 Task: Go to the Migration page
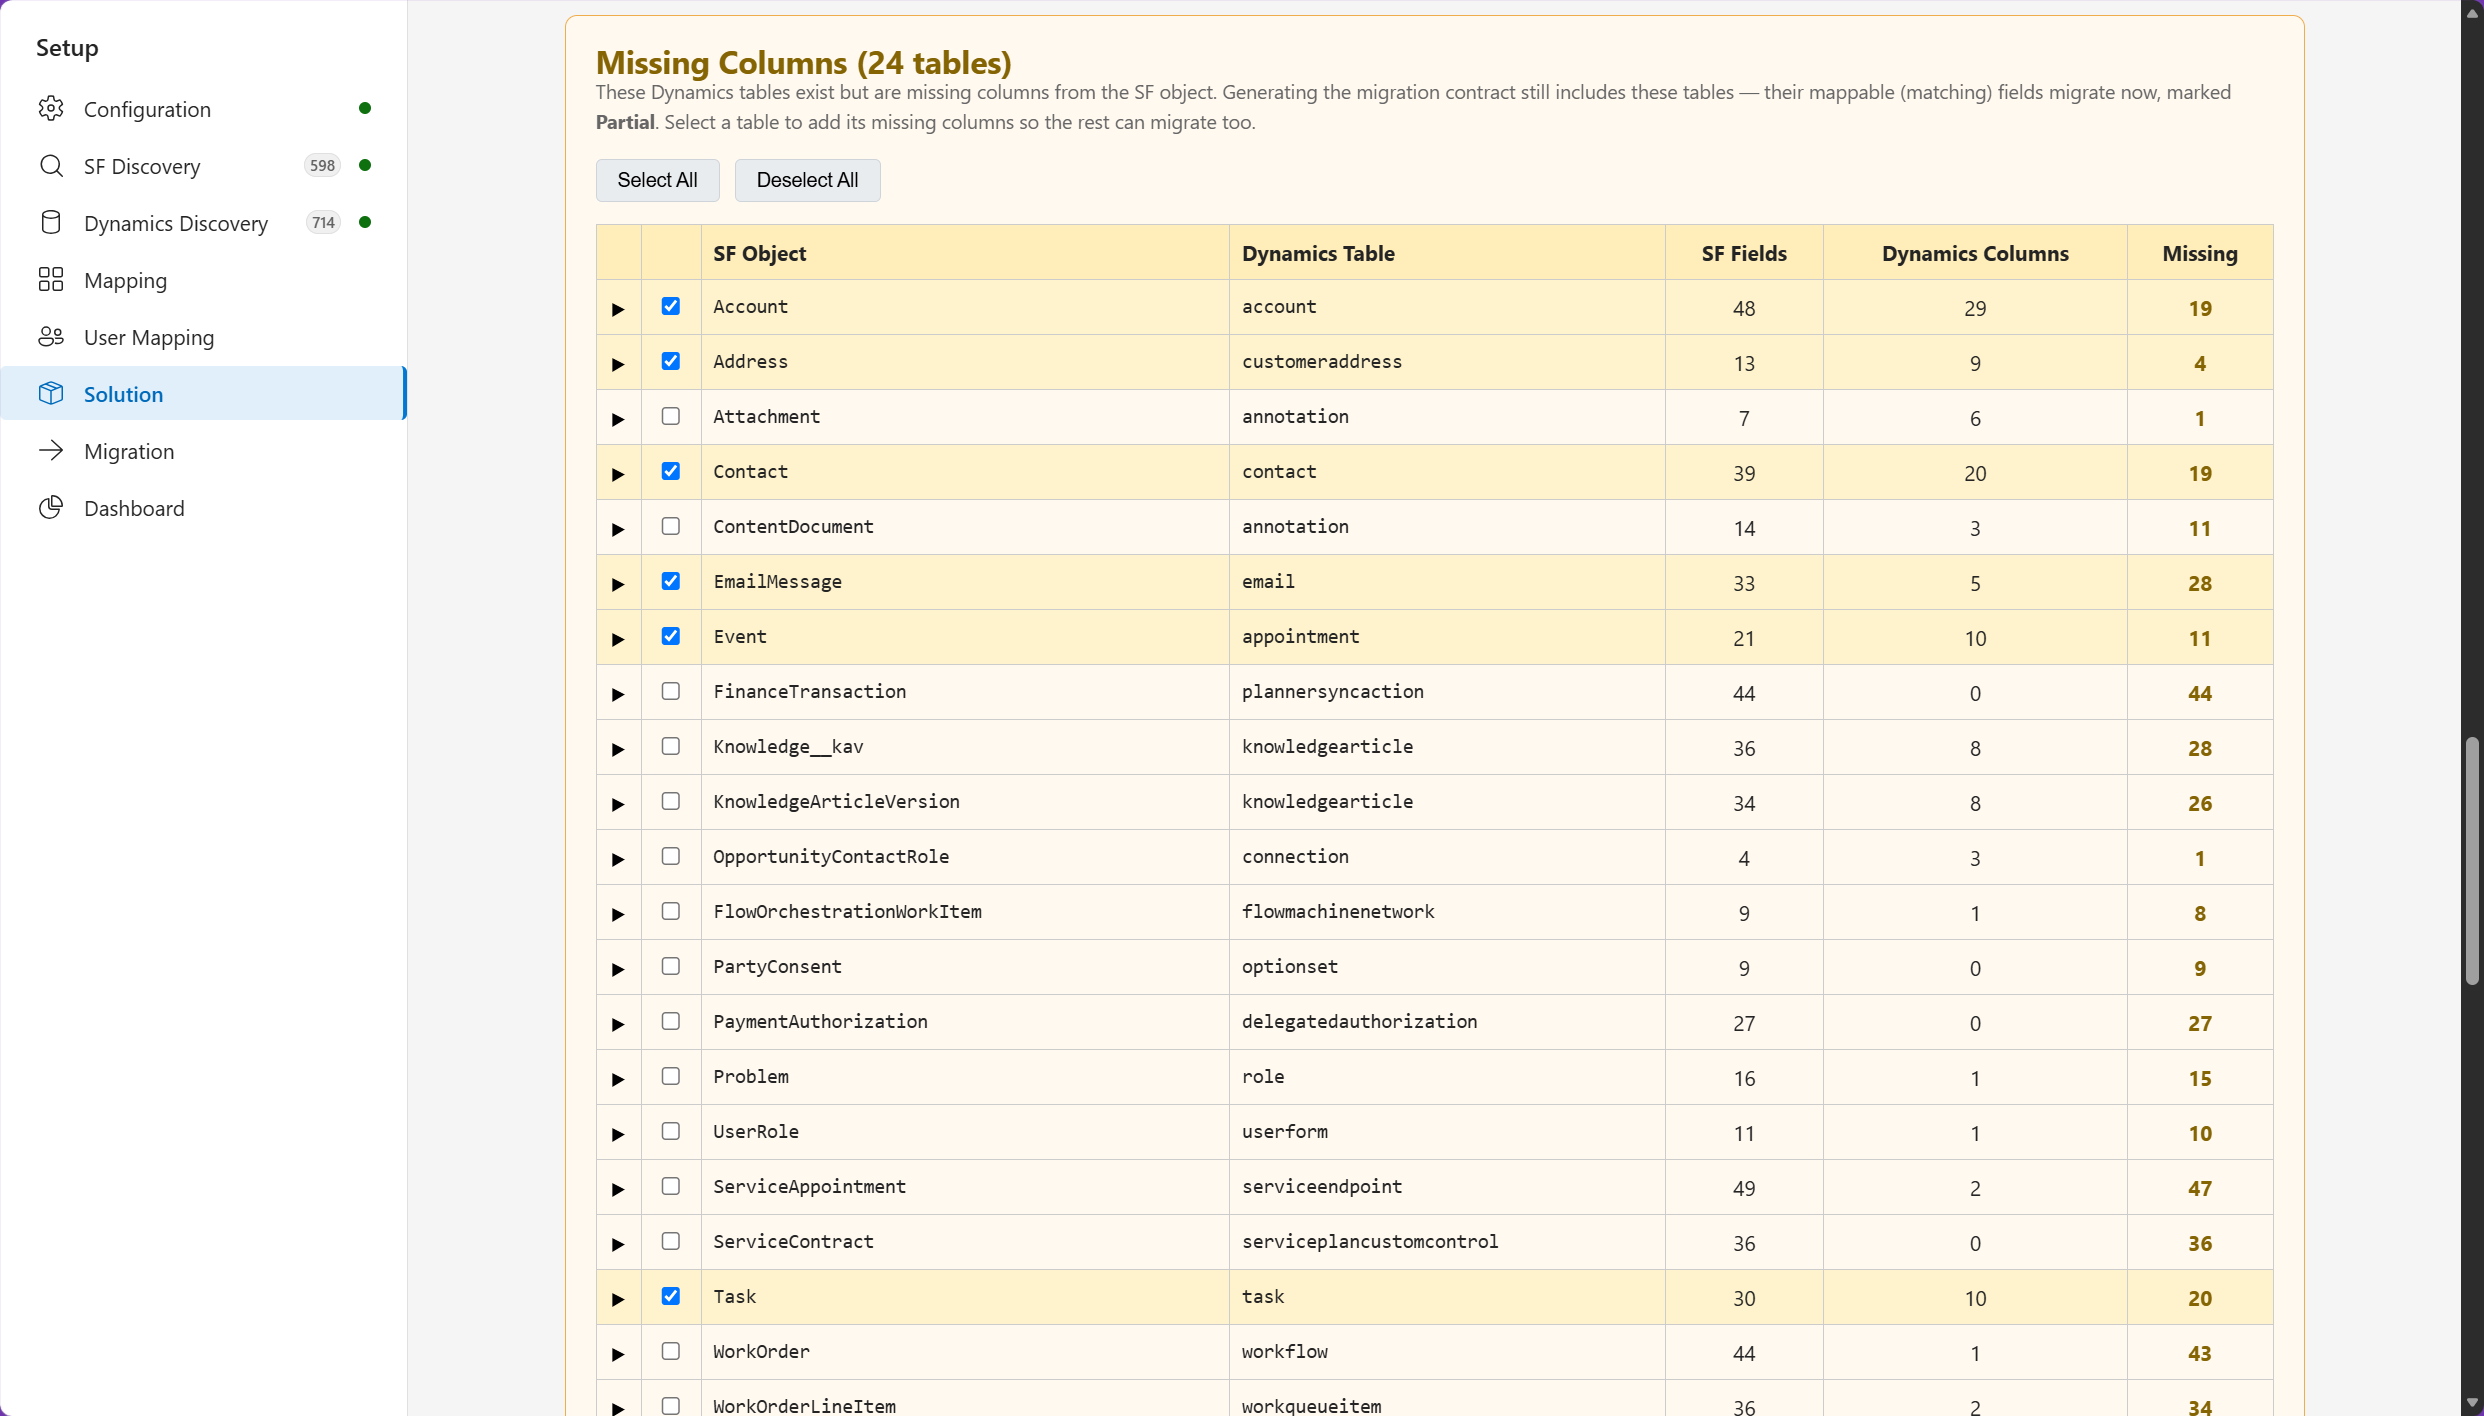[204, 451]
